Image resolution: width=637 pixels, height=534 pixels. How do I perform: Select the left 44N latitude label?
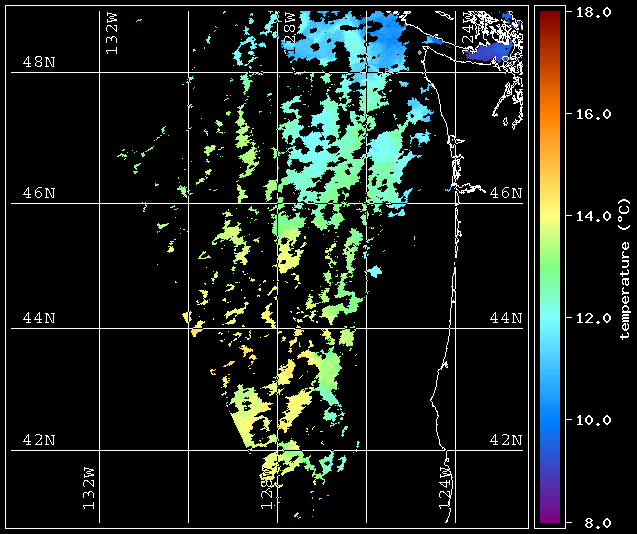pyautogui.click(x=39, y=318)
